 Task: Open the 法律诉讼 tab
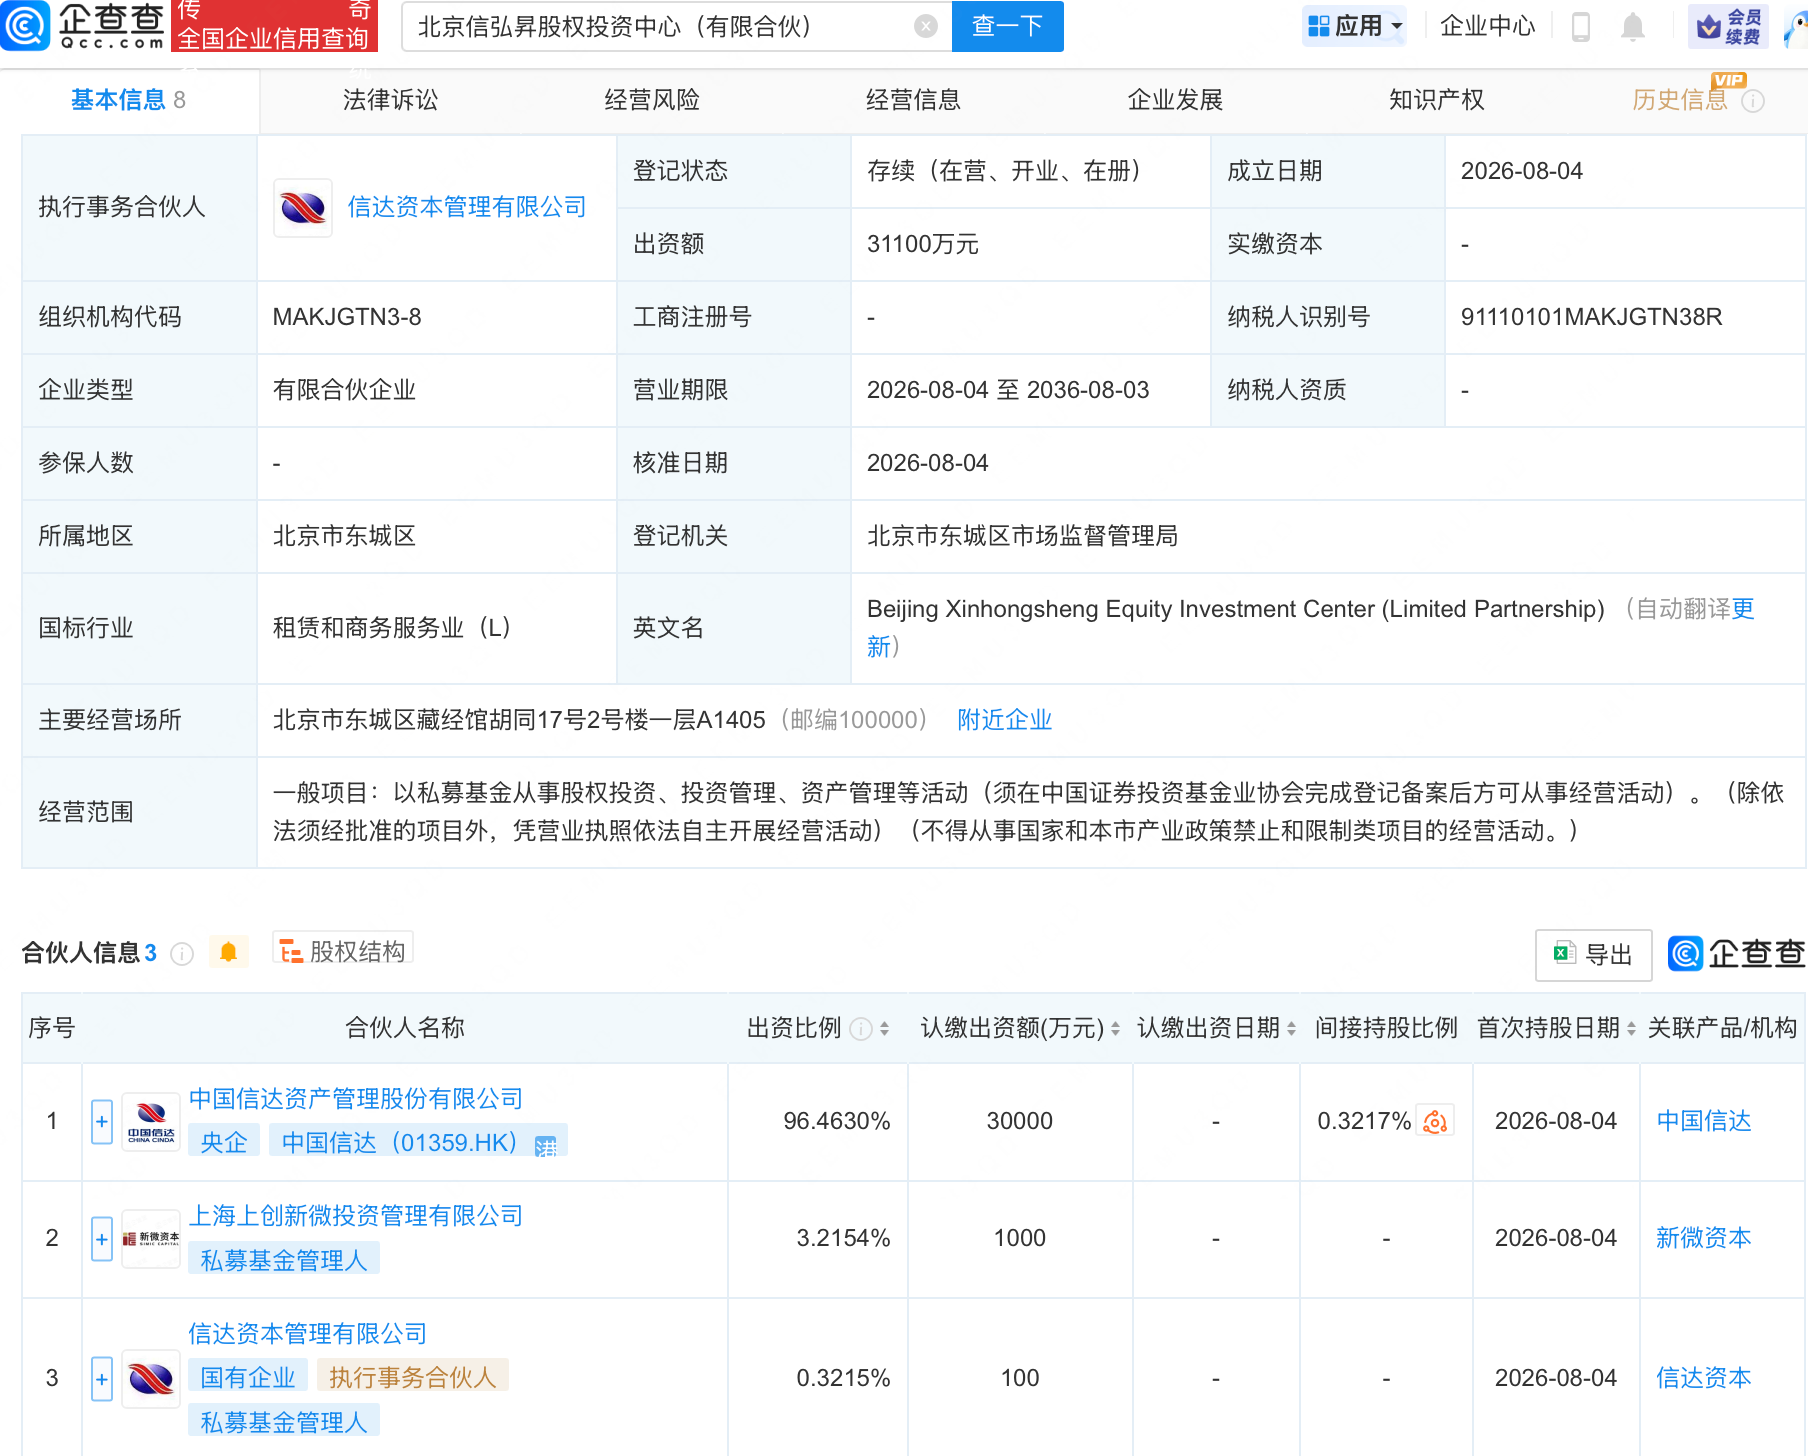click(391, 100)
